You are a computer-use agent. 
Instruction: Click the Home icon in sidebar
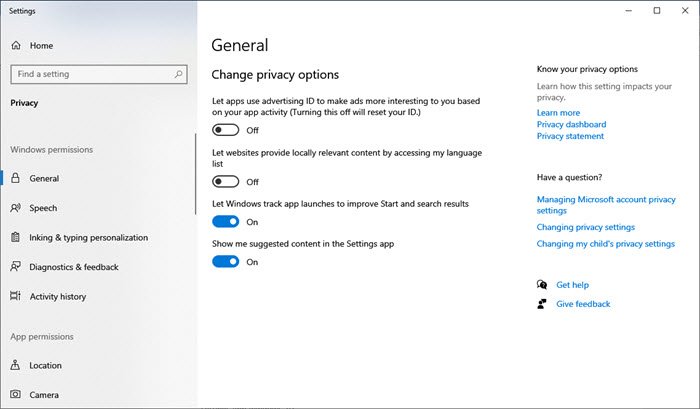[x=16, y=45]
